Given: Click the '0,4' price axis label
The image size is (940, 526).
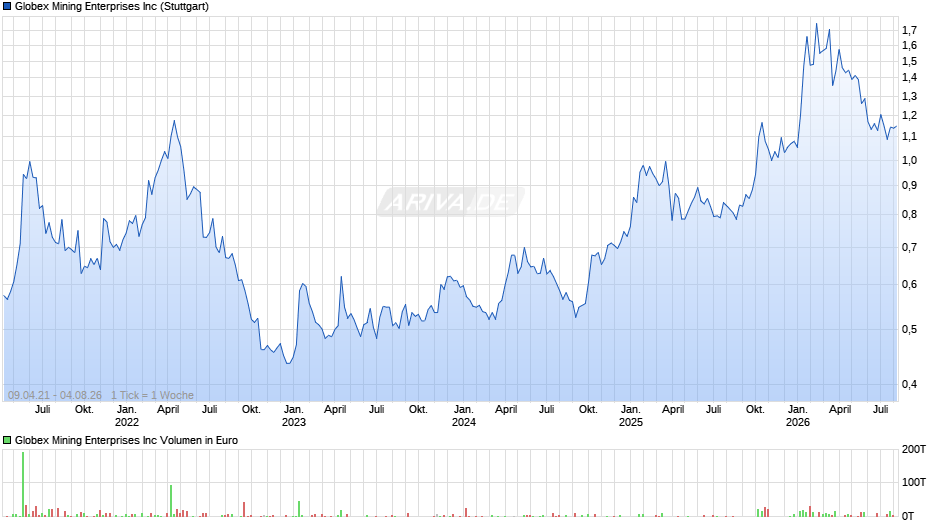Looking at the screenshot, I should (x=909, y=384).
